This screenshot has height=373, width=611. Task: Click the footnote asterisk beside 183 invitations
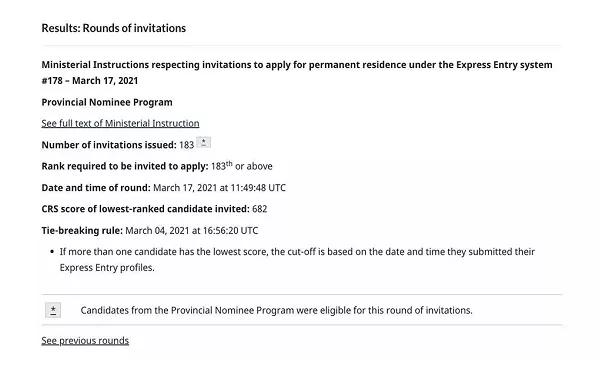[203, 142]
